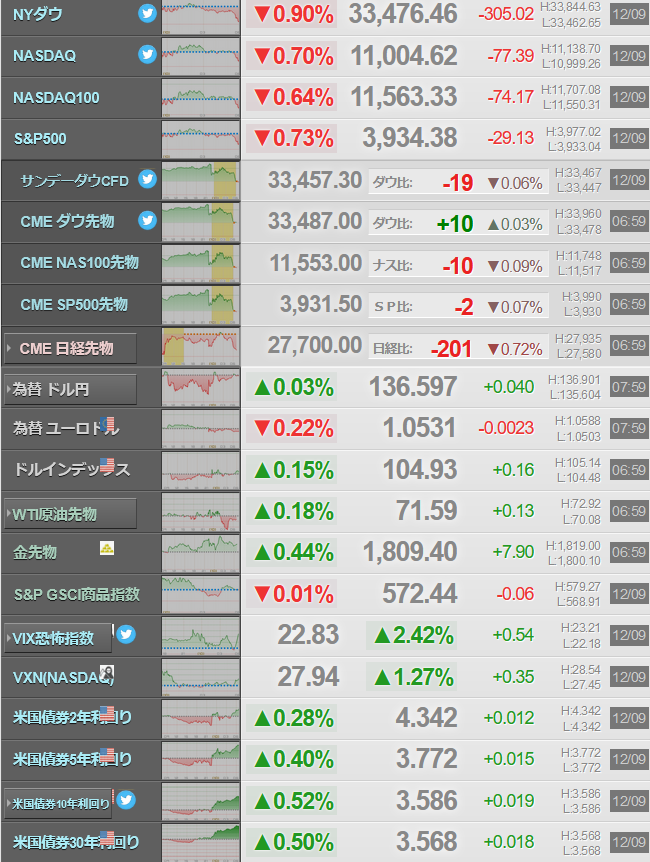Screen dimensions: 650x862
Task: Click the VXN value 27.94
Action: coord(308,676)
